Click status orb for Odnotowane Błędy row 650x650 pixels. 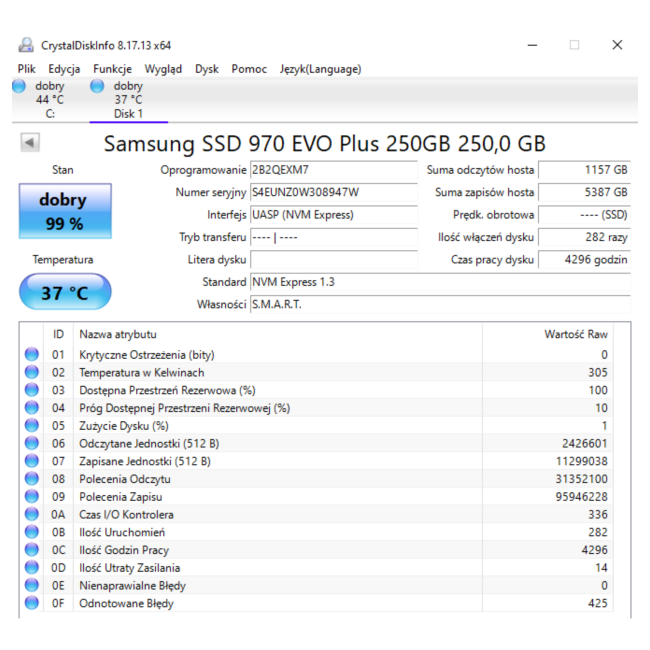[32, 603]
